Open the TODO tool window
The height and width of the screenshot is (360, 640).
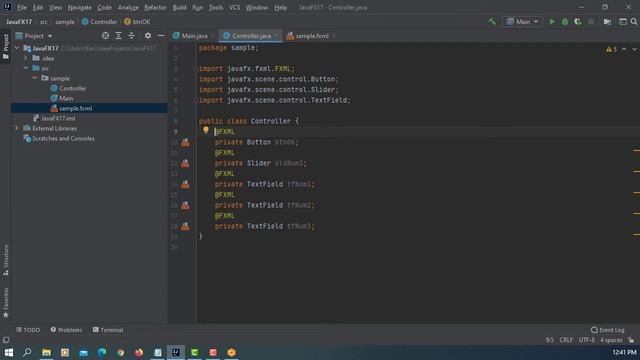pos(28,330)
